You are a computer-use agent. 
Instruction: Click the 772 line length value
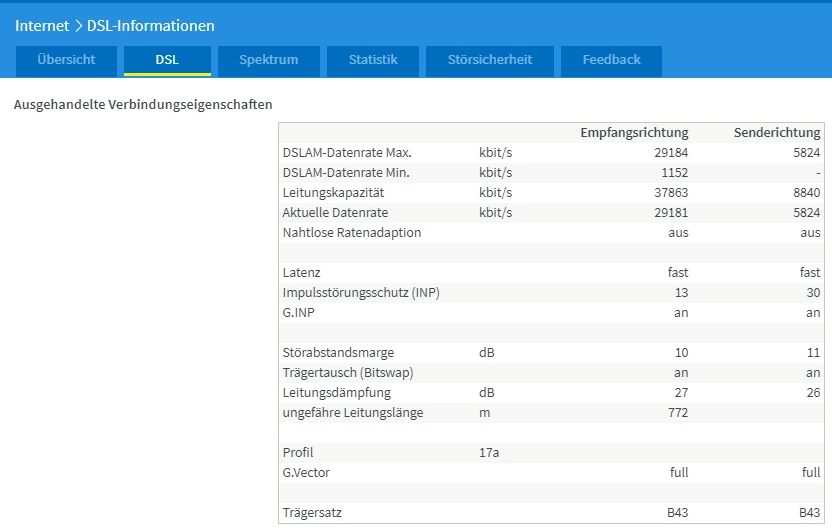tap(676, 412)
